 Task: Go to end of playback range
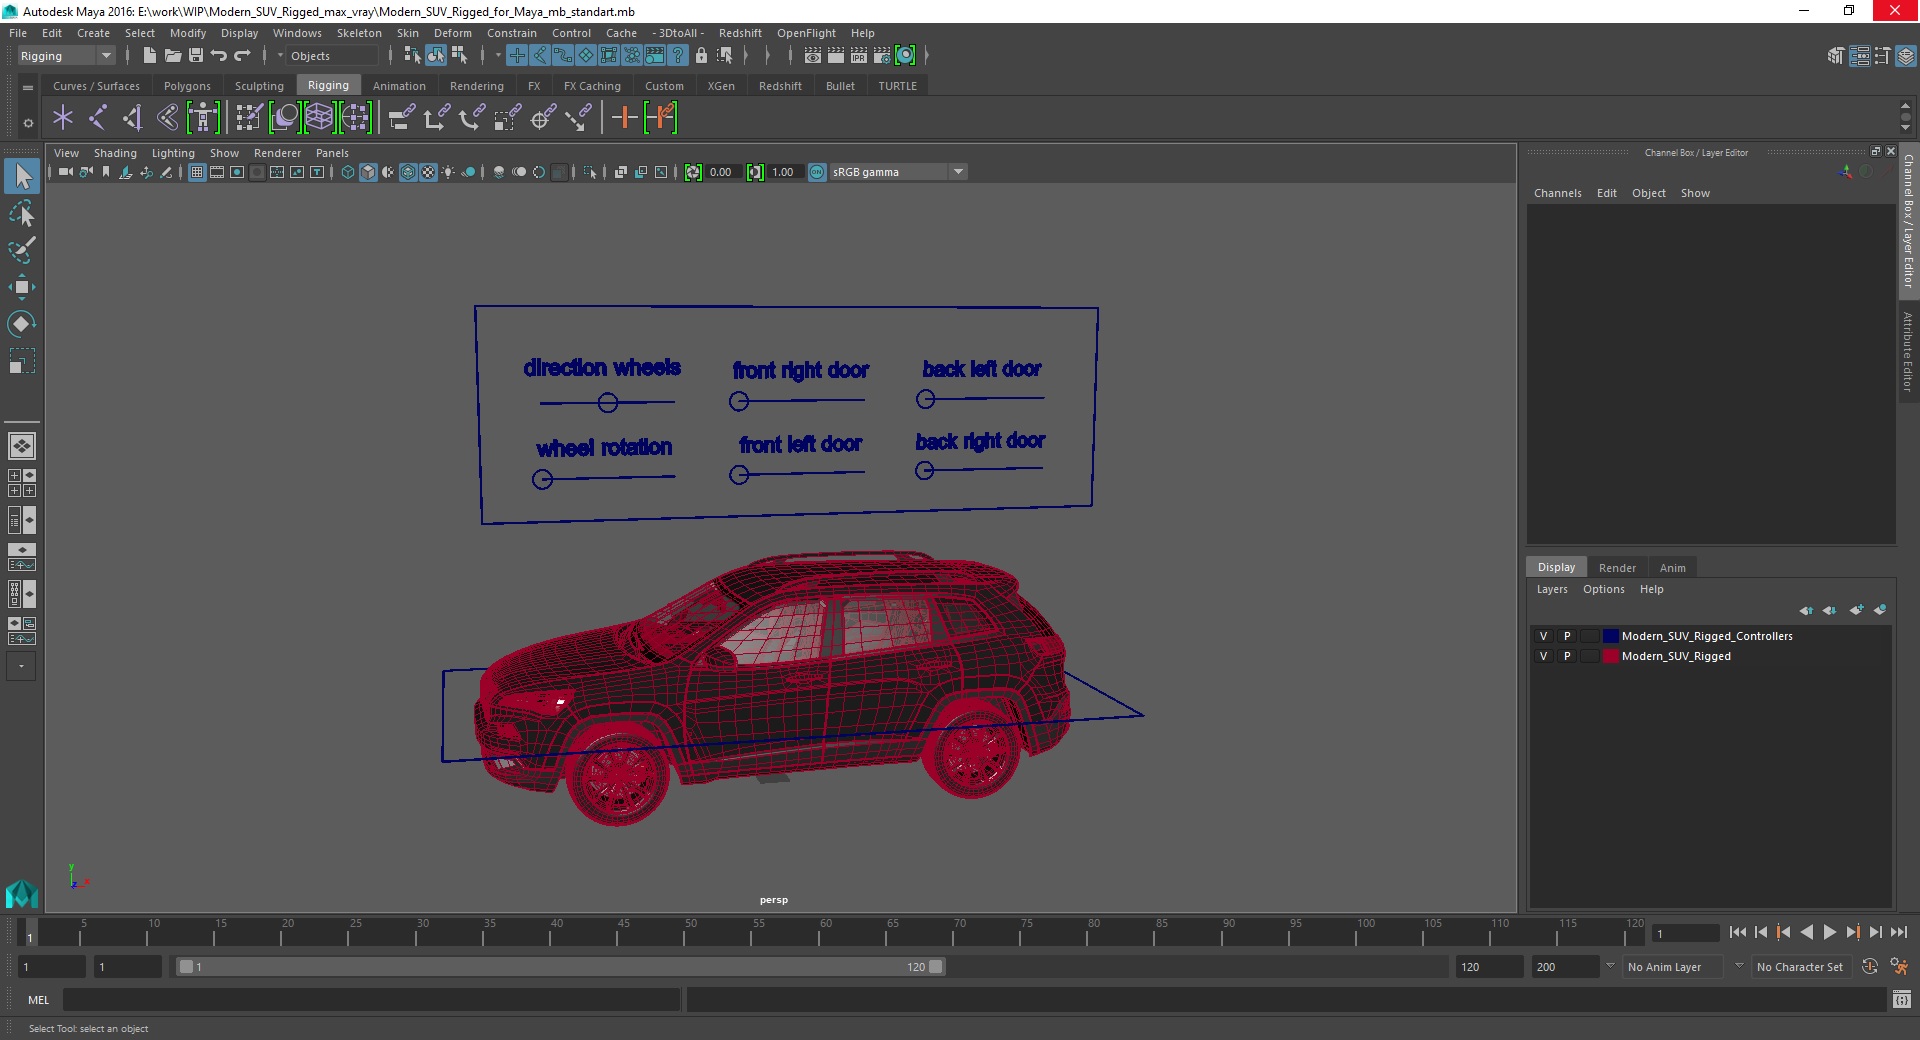[x=1899, y=932]
